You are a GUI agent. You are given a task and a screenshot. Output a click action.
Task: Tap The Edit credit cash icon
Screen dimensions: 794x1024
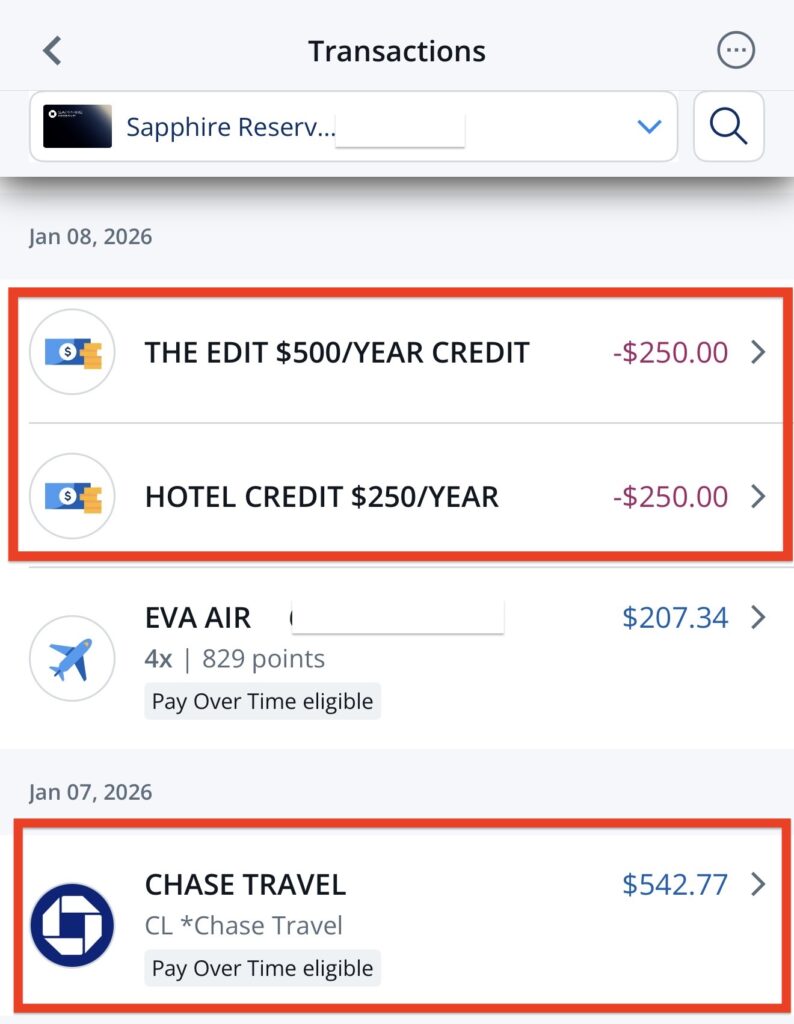pos(73,352)
